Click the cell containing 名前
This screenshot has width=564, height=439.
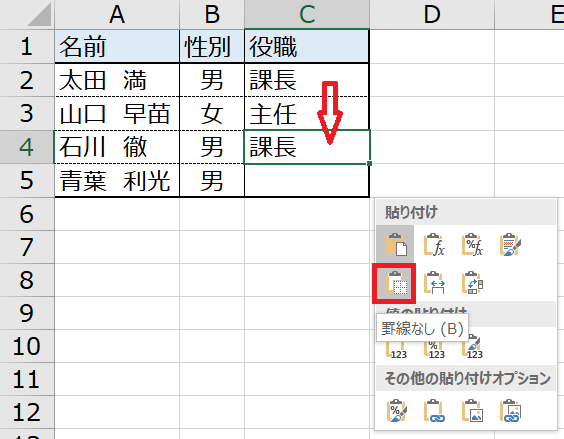[x=117, y=46]
